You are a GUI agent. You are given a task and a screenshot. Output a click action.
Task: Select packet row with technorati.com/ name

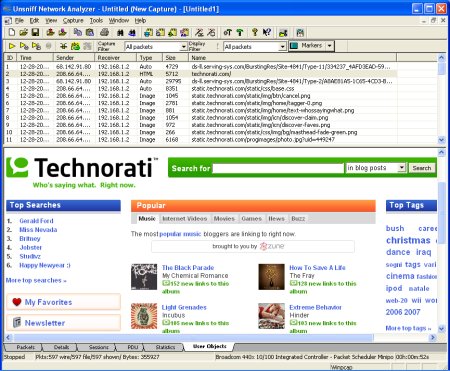pyautogui.click(x=200, y=74)
